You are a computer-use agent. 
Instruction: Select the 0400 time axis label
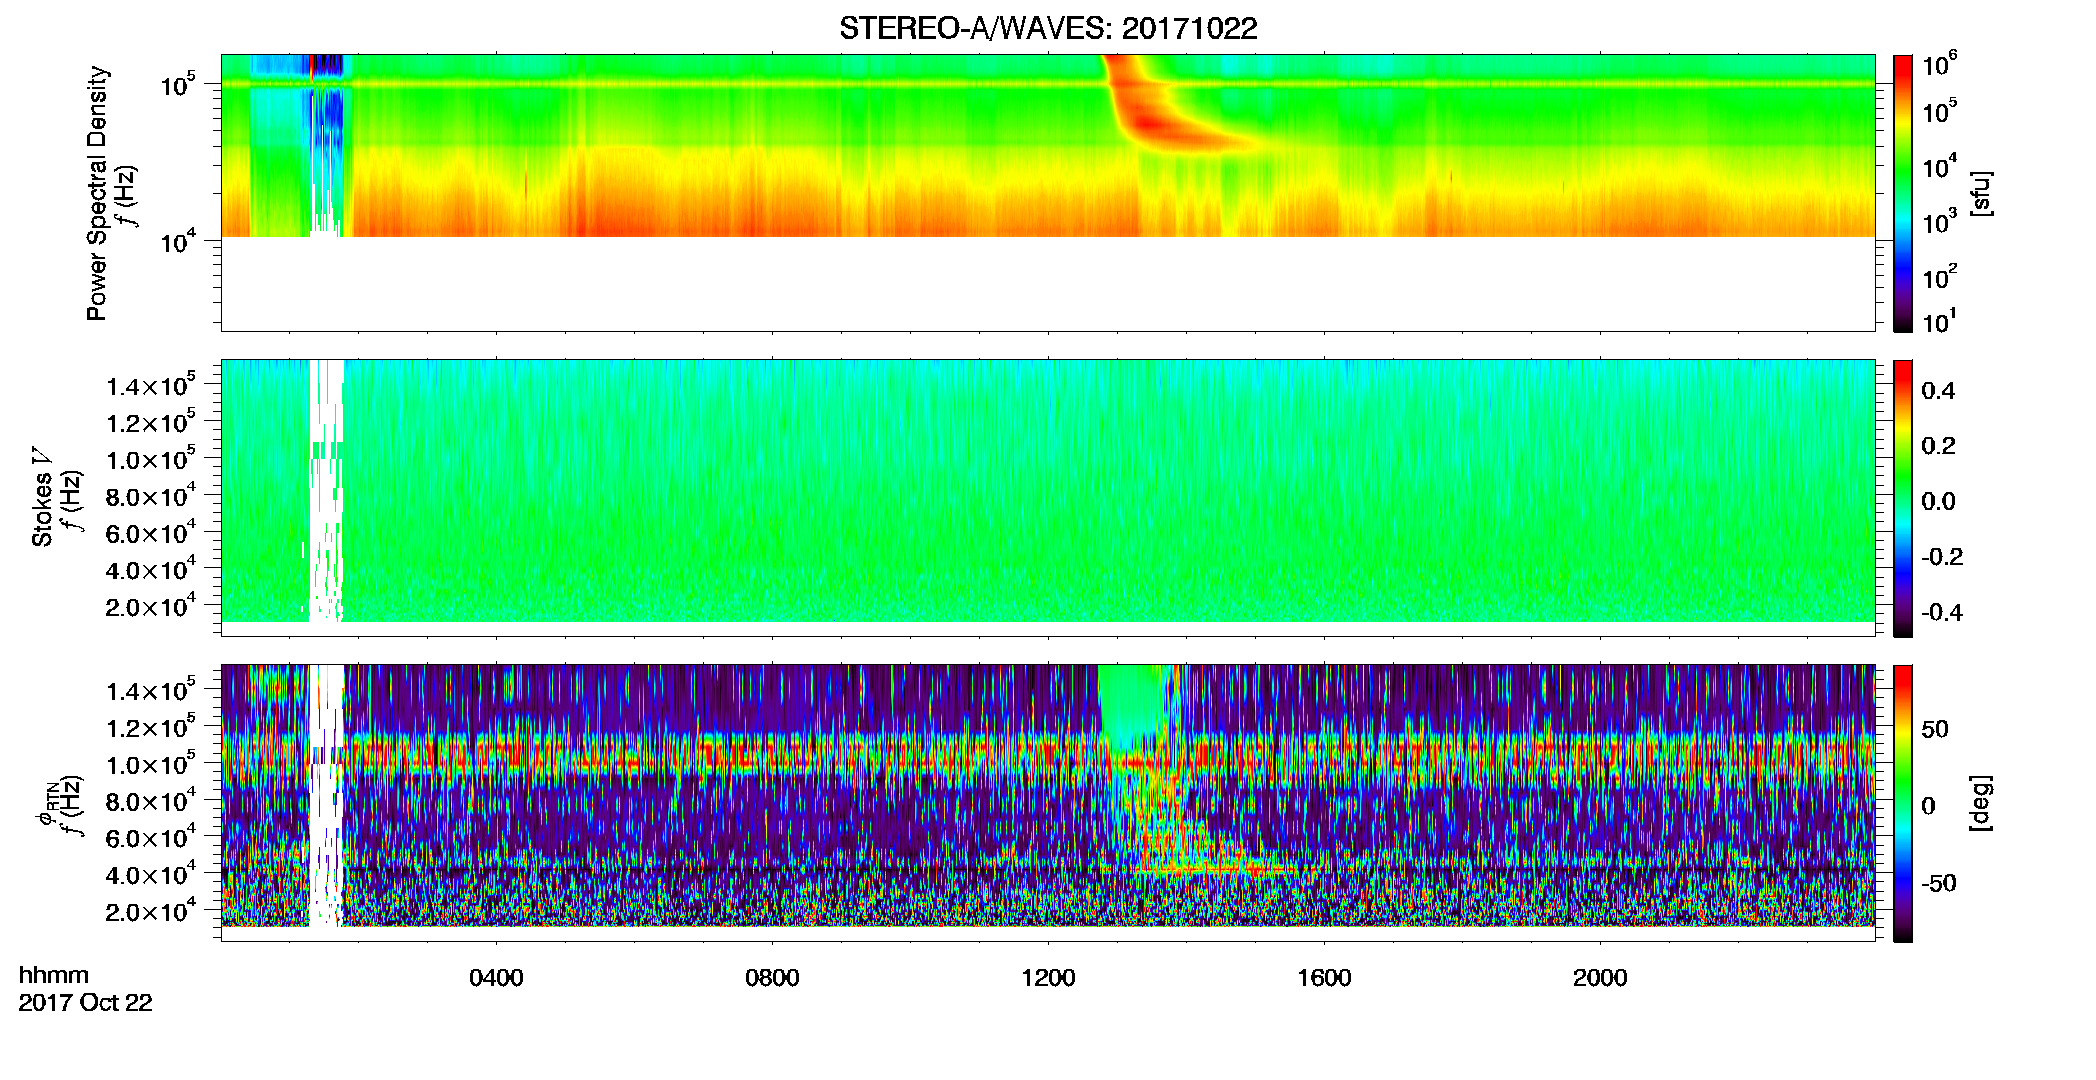coord(496,978)
